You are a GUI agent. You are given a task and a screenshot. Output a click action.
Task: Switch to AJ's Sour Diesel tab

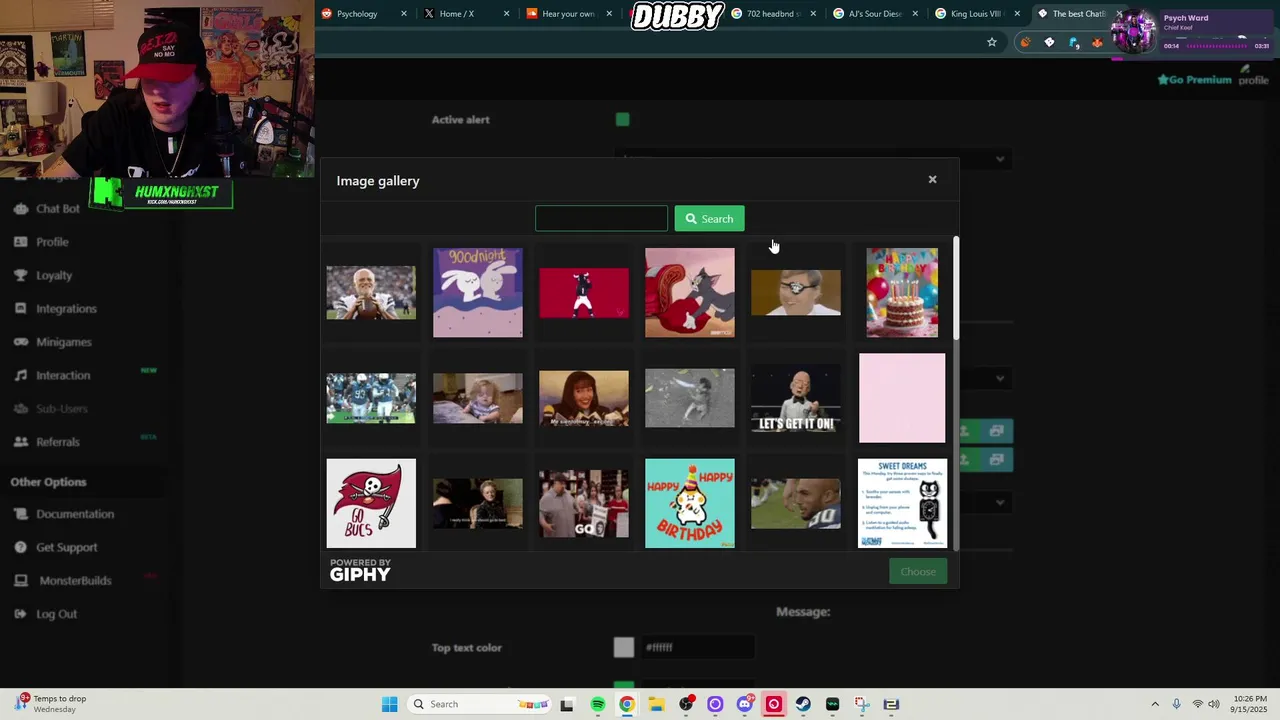click(875, 14)
